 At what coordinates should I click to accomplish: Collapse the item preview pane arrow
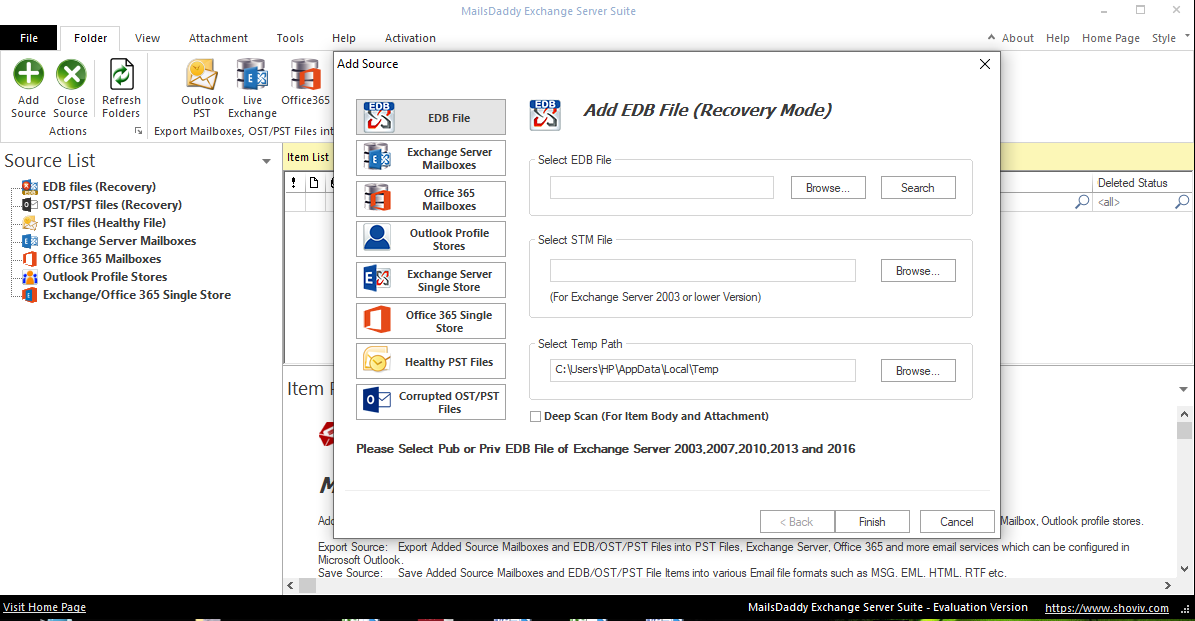tap(1183, 389)
